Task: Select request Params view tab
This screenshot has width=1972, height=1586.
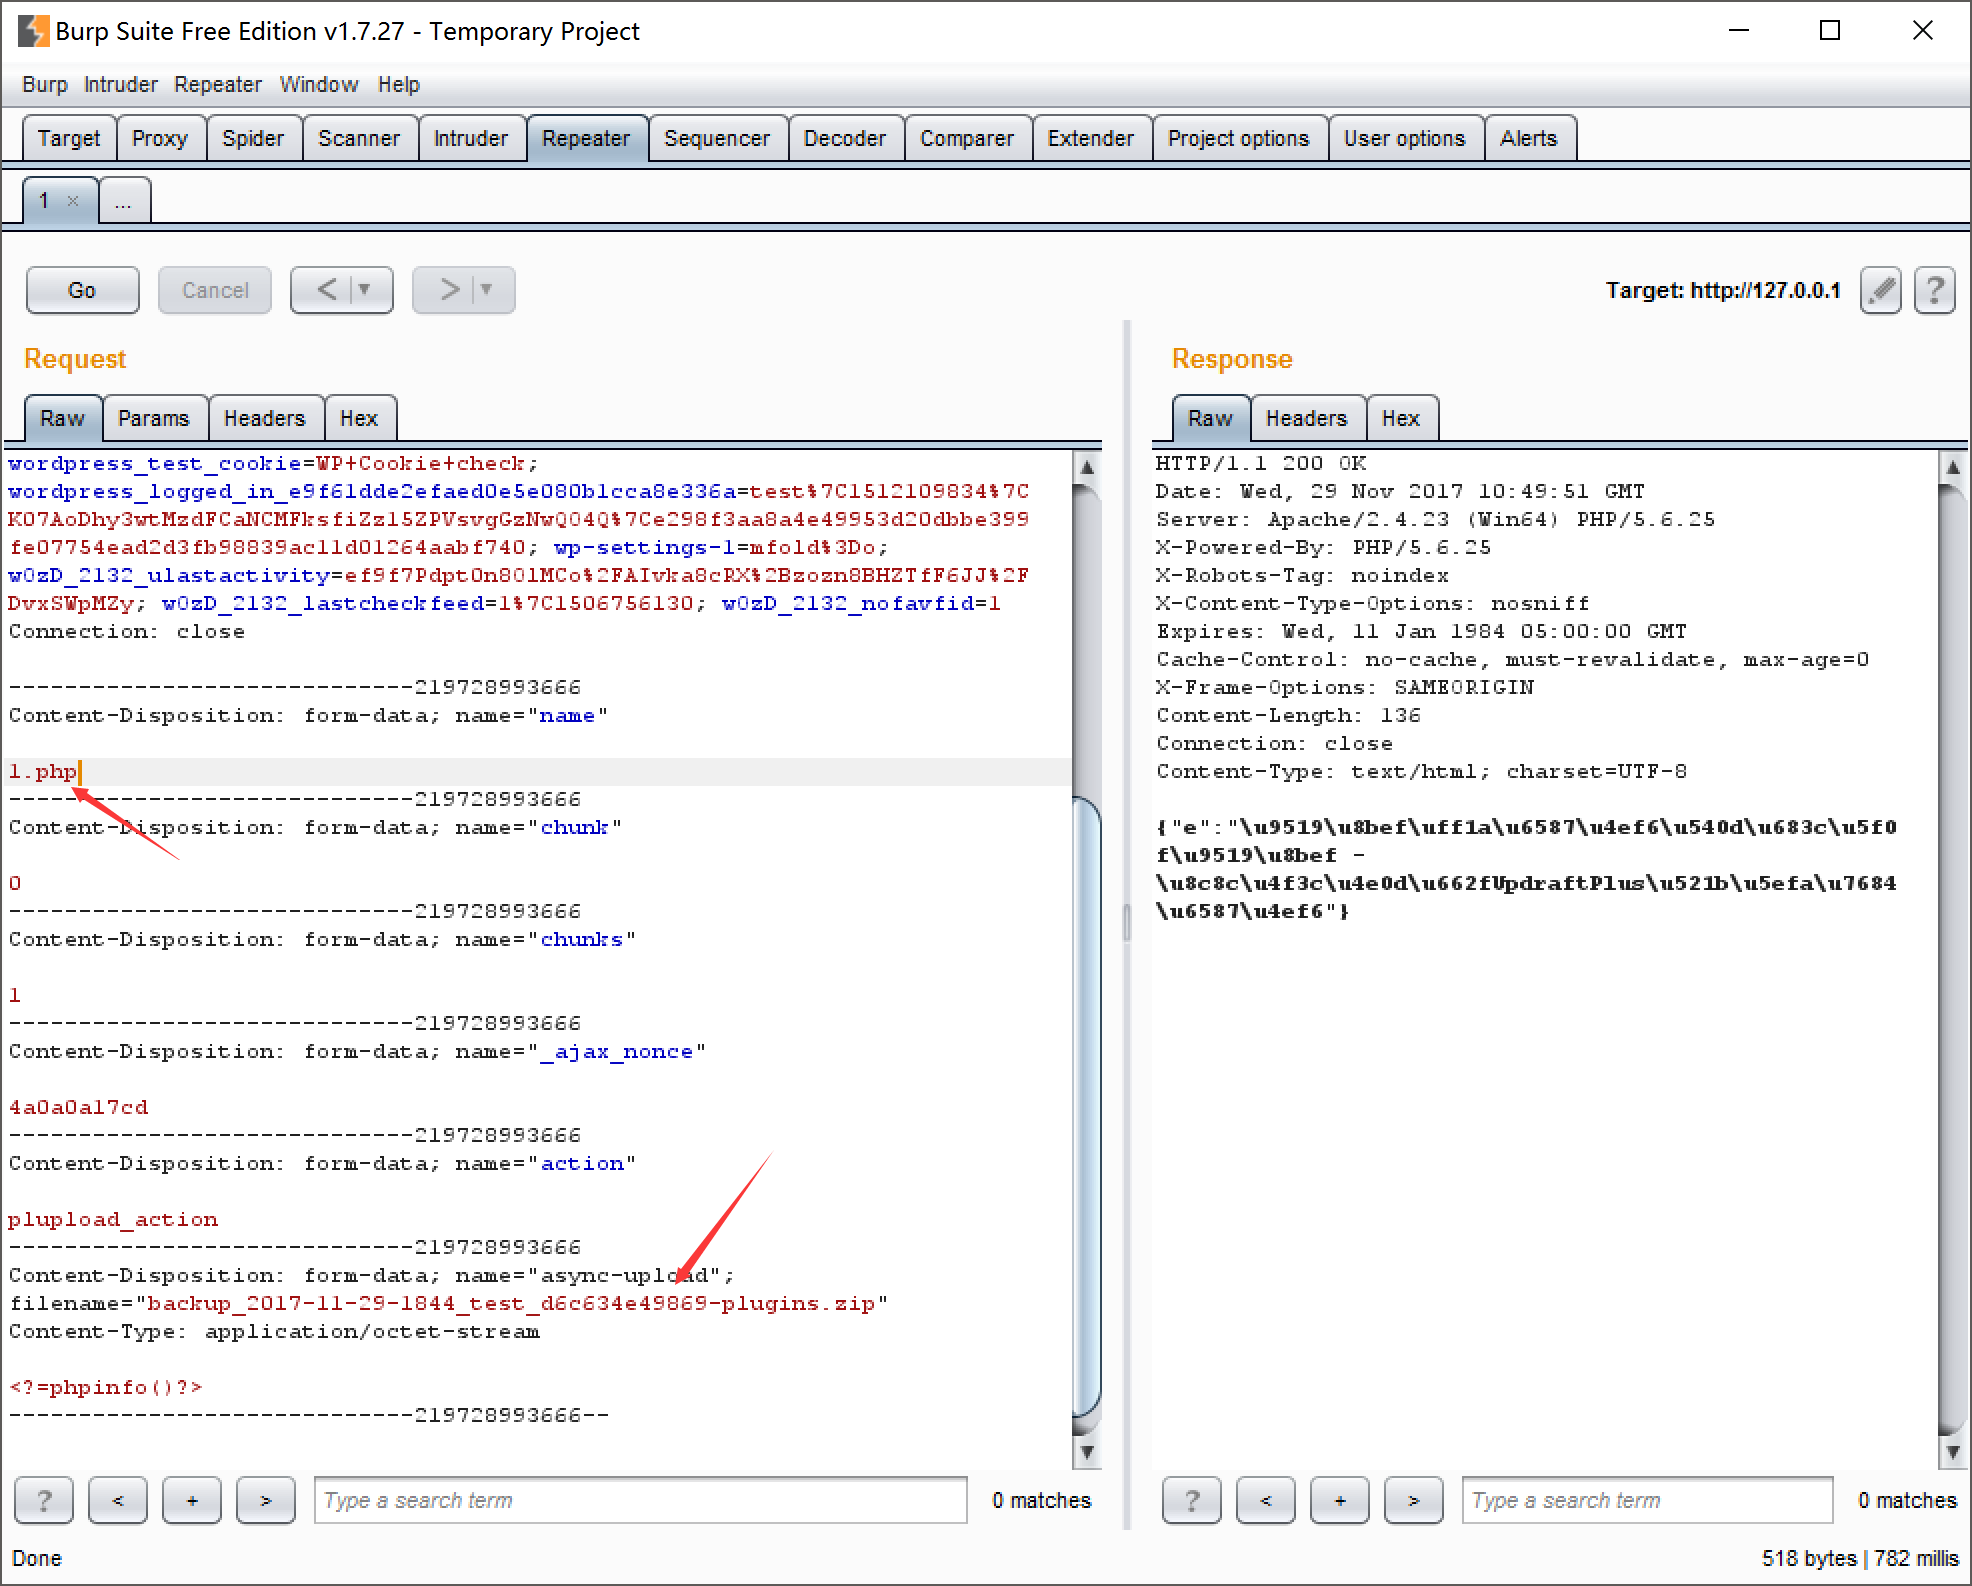Action: coord(154,418)
